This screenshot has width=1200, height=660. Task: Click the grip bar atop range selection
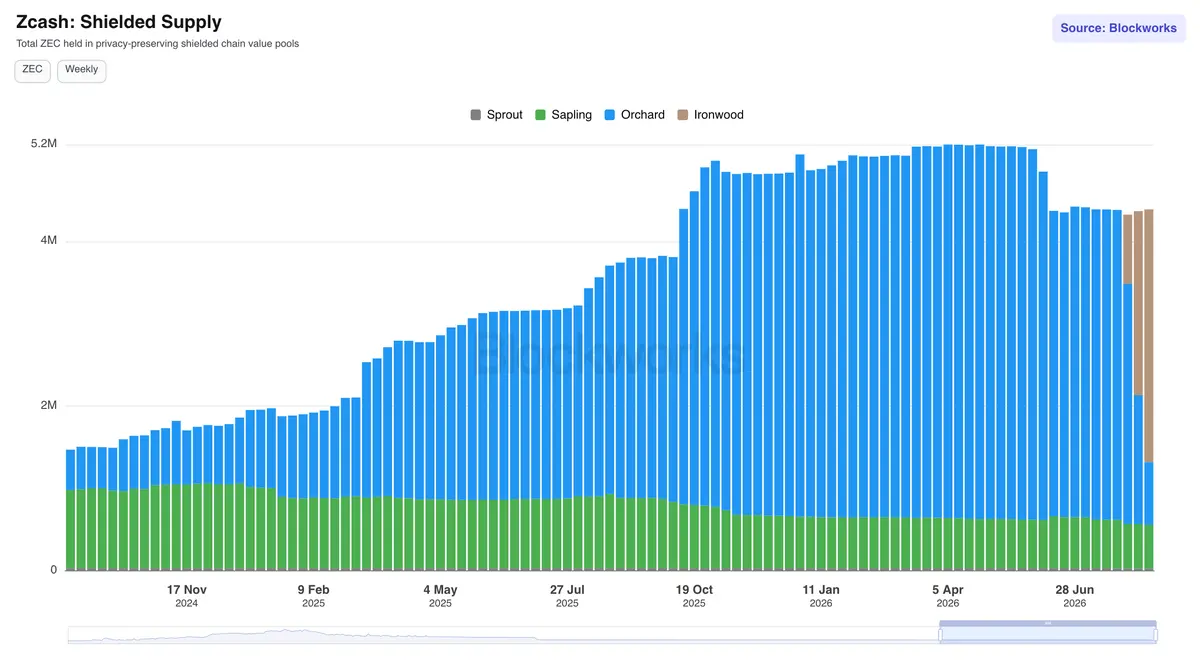(1048, 623)
